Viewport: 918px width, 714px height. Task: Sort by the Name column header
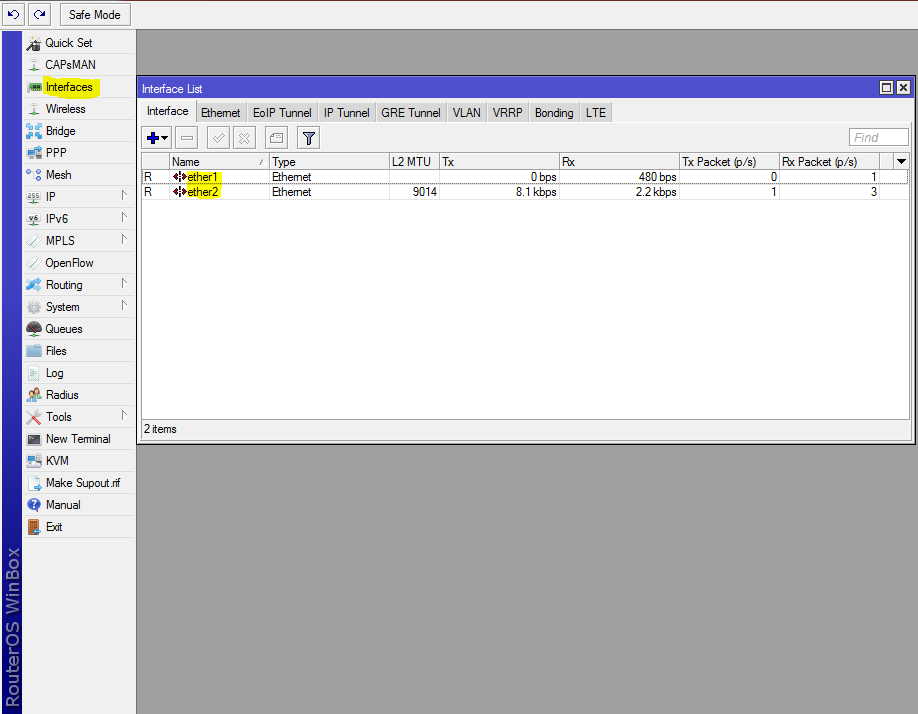219,162
